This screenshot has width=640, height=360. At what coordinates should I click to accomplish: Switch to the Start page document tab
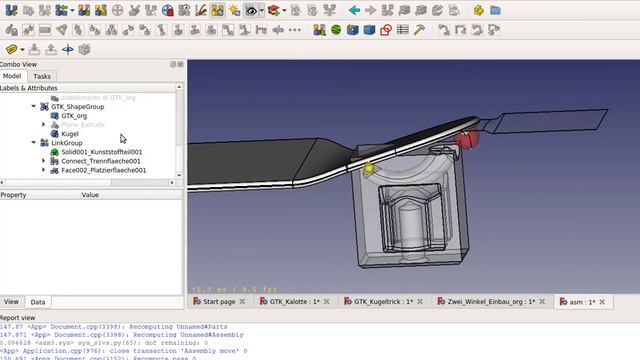[219, 302]
